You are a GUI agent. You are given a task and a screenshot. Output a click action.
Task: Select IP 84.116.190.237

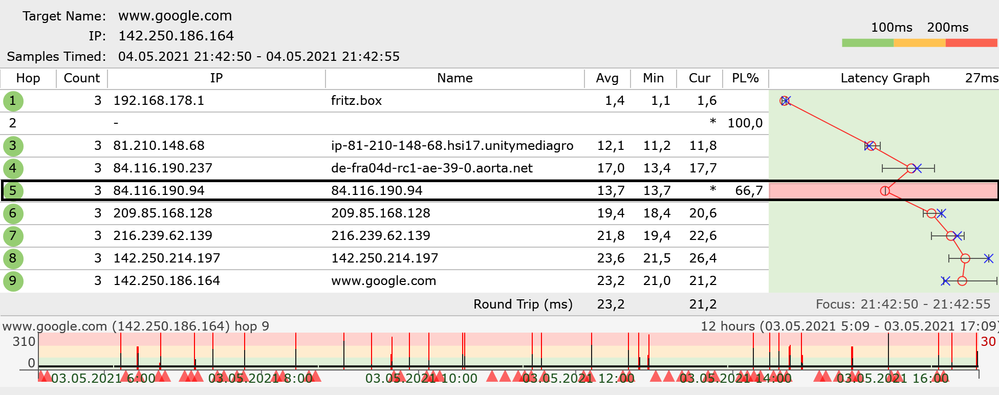coord(162,168)
